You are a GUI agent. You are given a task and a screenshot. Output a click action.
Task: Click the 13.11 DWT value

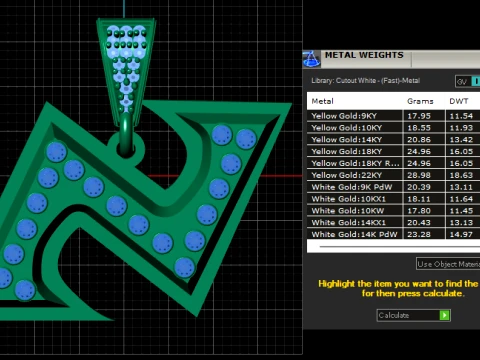[x=461, y=187]
